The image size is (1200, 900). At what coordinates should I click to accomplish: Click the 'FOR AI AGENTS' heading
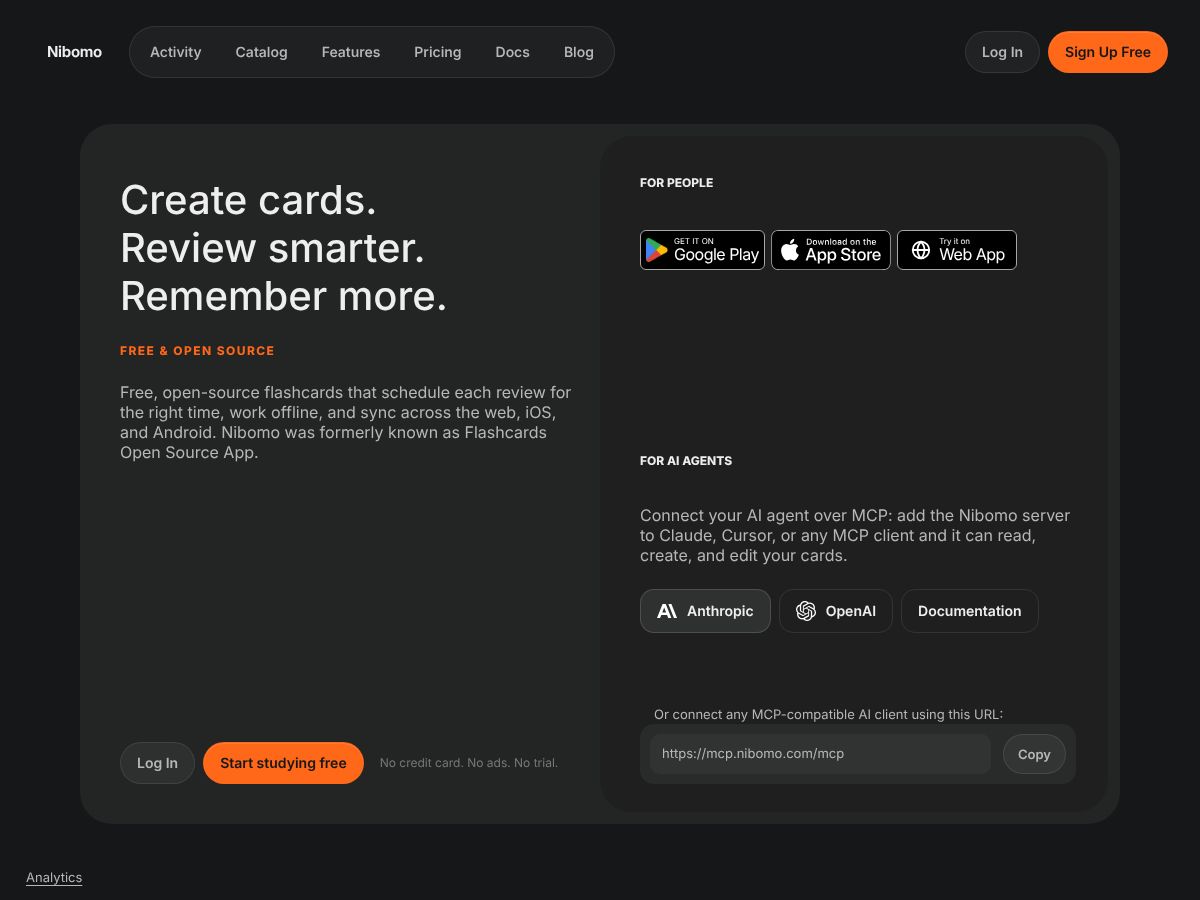(686, 461)
